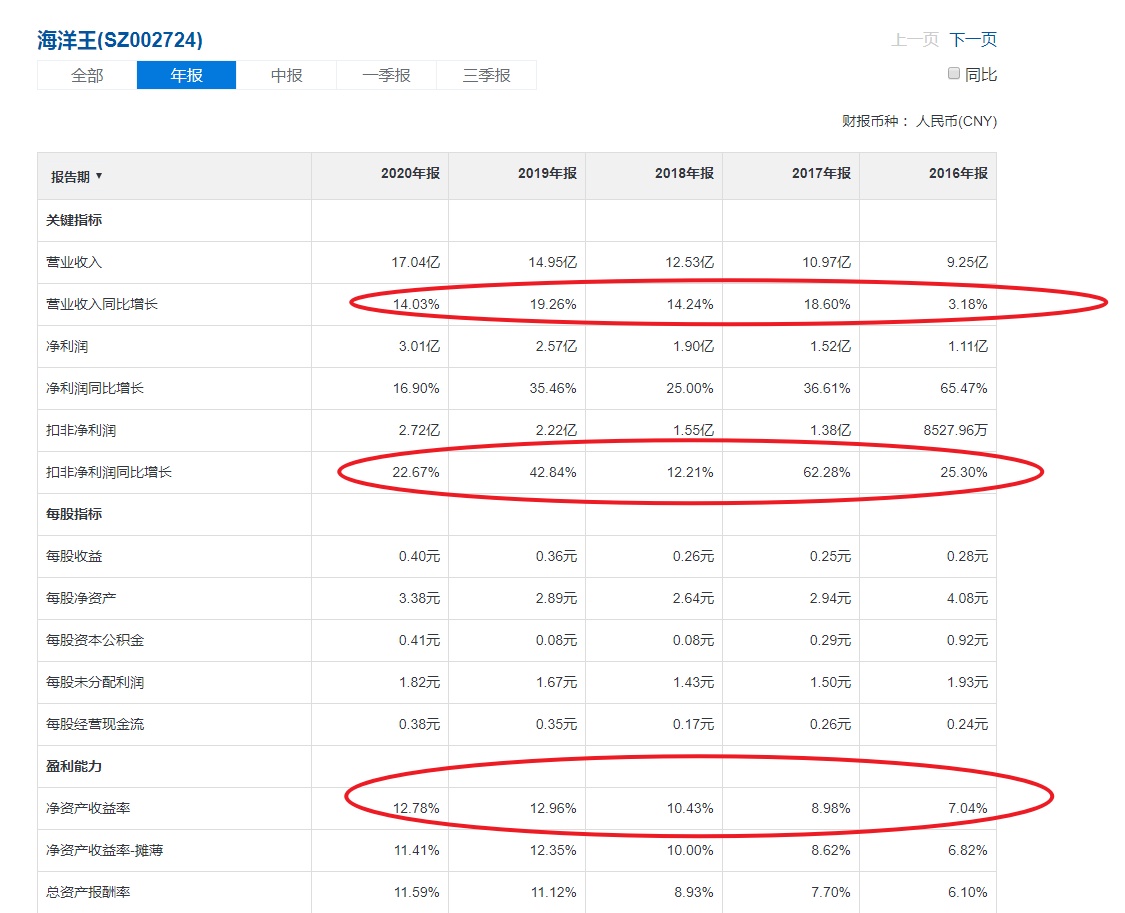The width and height of the screenshot is (1125, 913).
Task: Select the 每股经营现金流 row label
Action: coord(95,724)
